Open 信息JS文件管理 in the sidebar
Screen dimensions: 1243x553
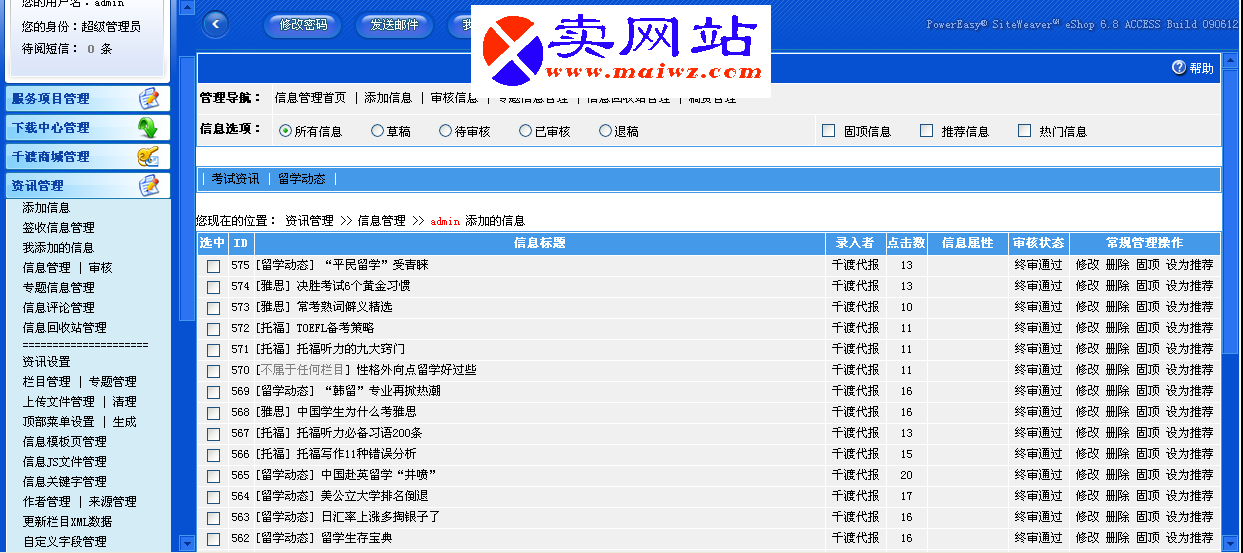pos(65,462)
